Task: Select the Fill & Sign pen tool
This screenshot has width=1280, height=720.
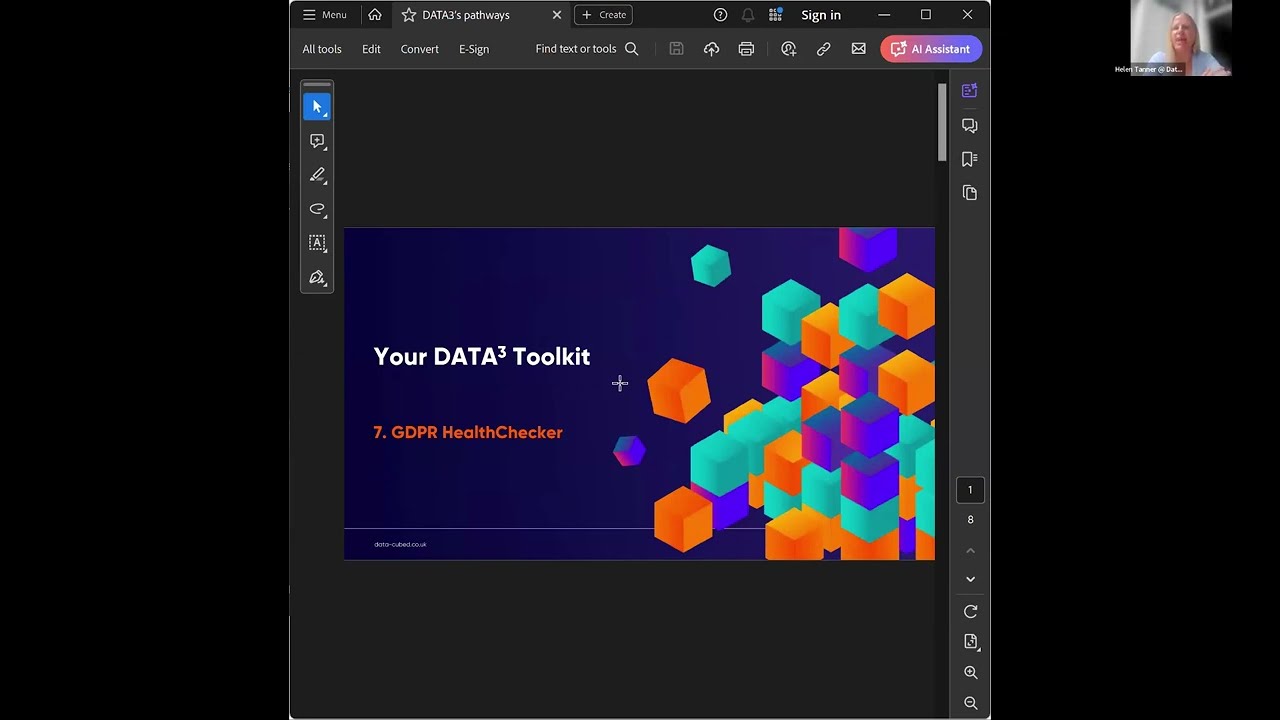Action: 317,277
